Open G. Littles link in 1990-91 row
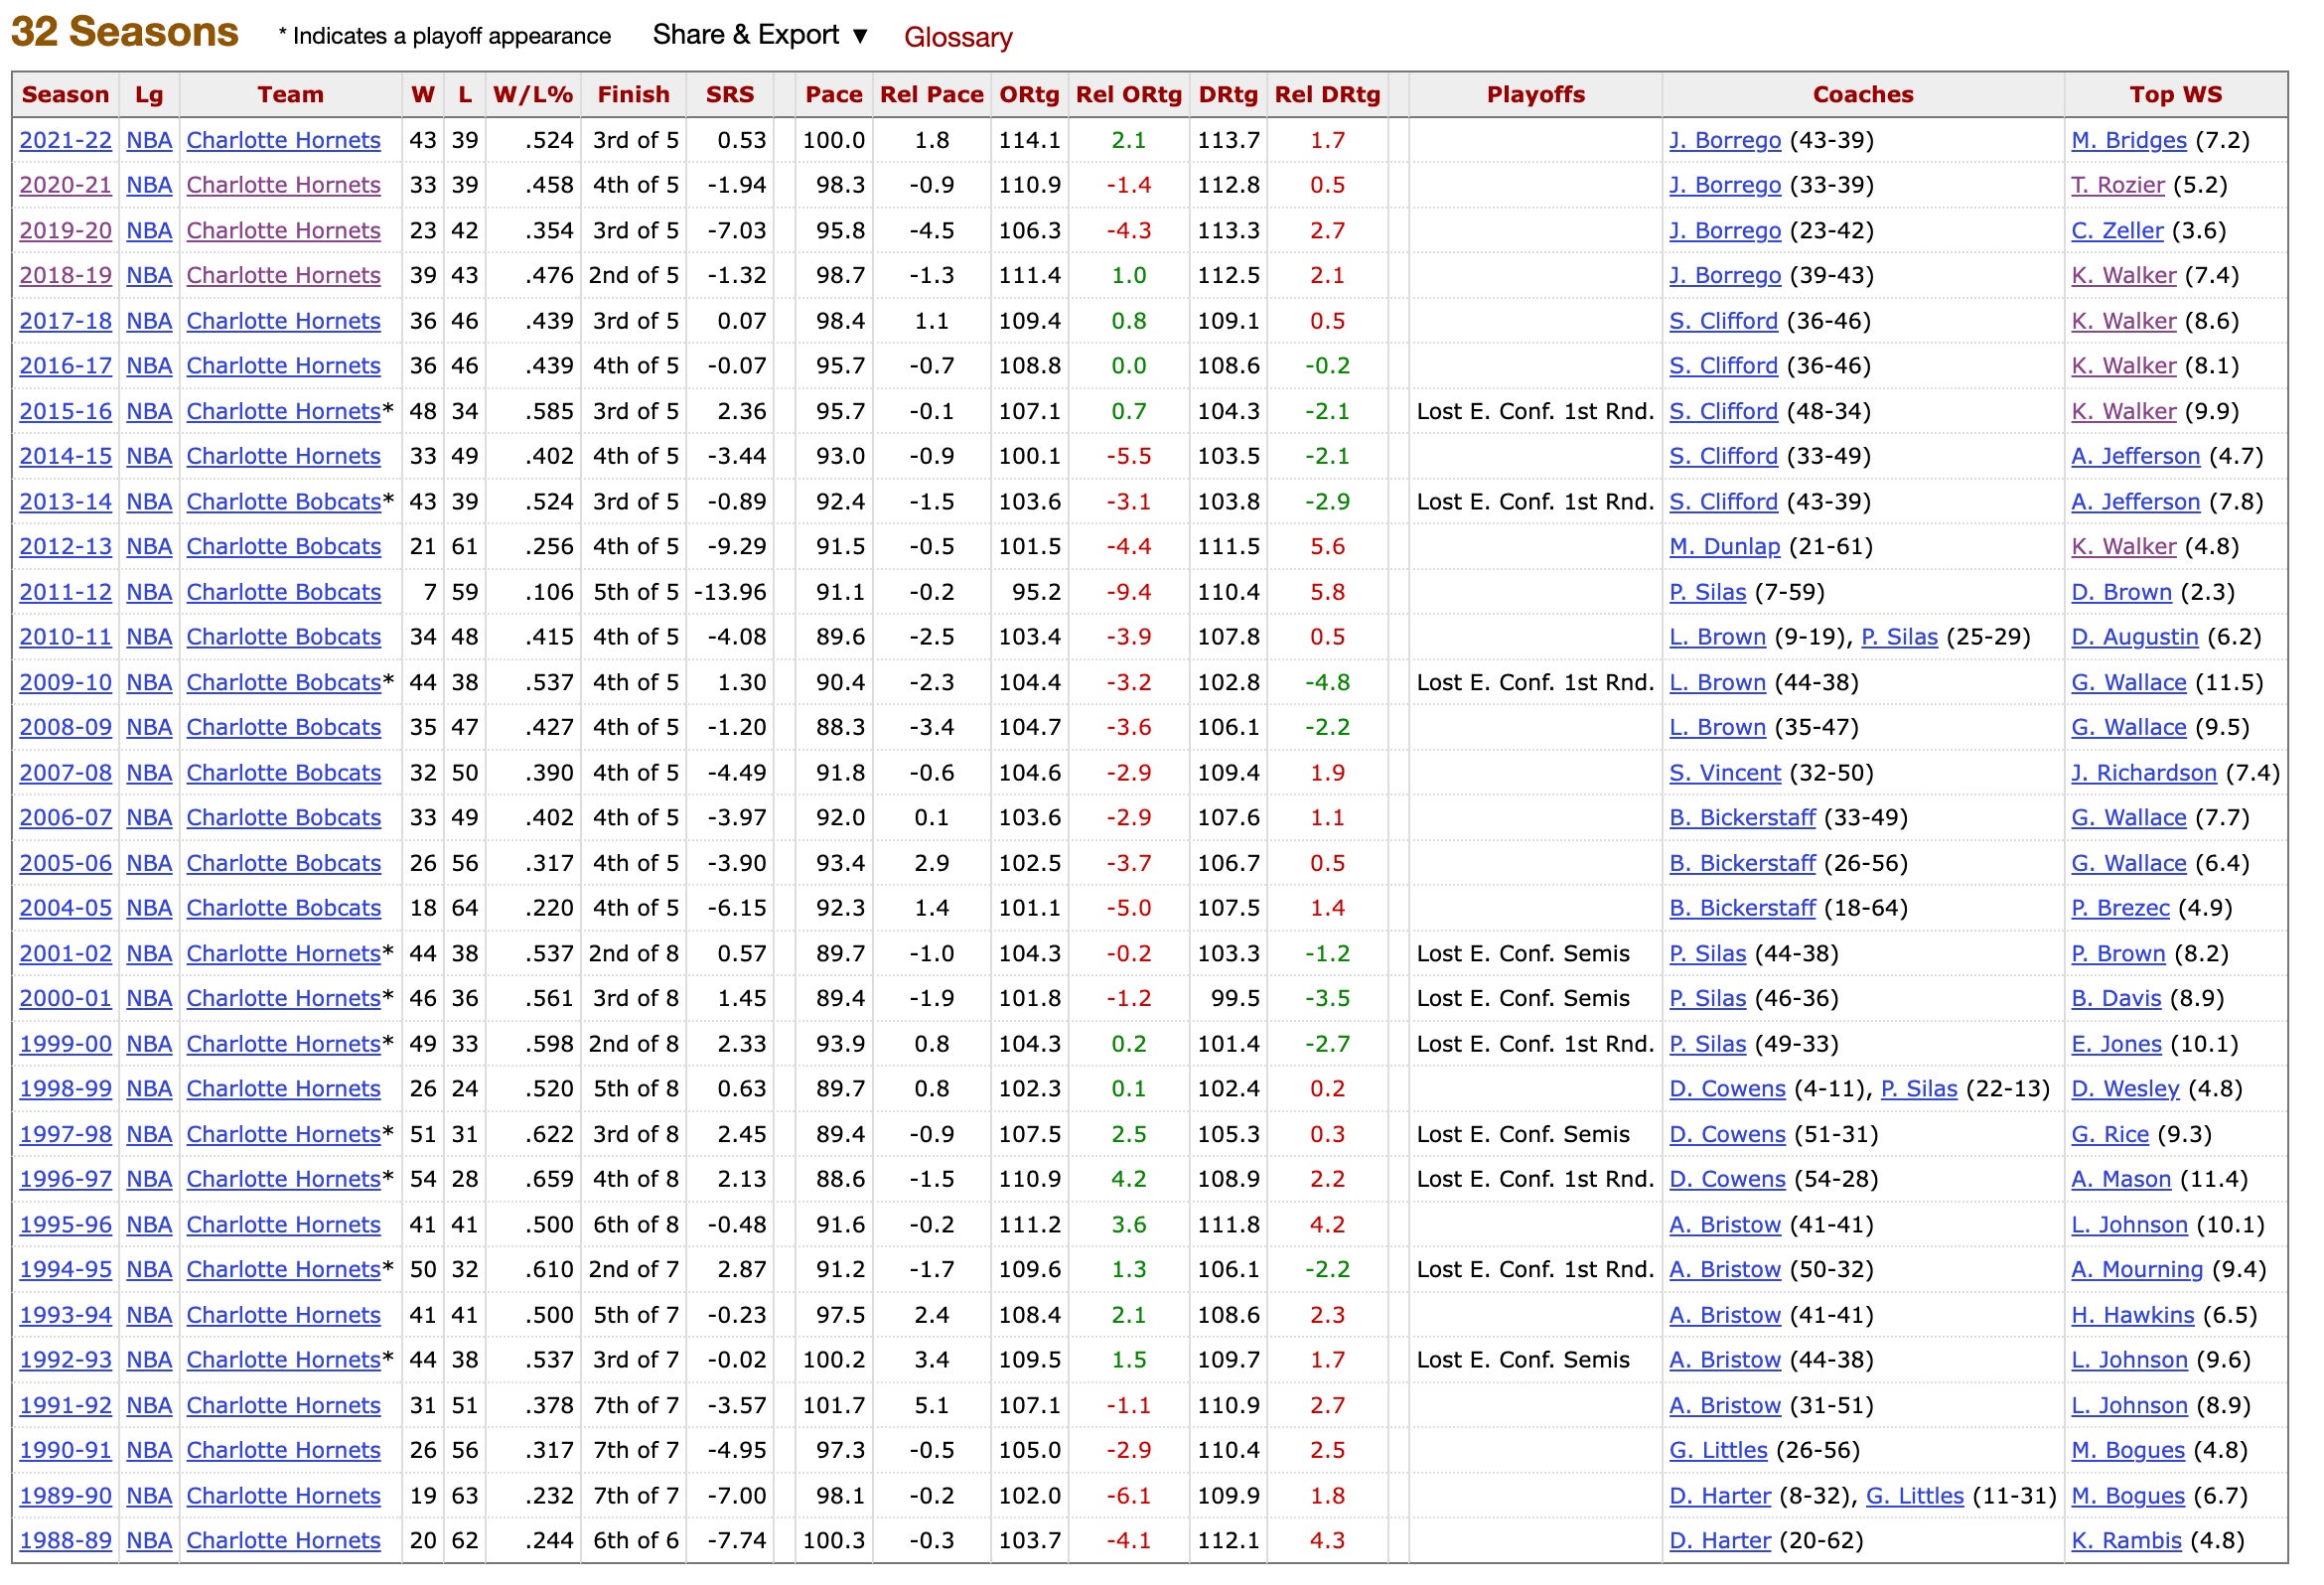The width and height of the screenshot is (2324, 1585). (x=1717, y=1451)
